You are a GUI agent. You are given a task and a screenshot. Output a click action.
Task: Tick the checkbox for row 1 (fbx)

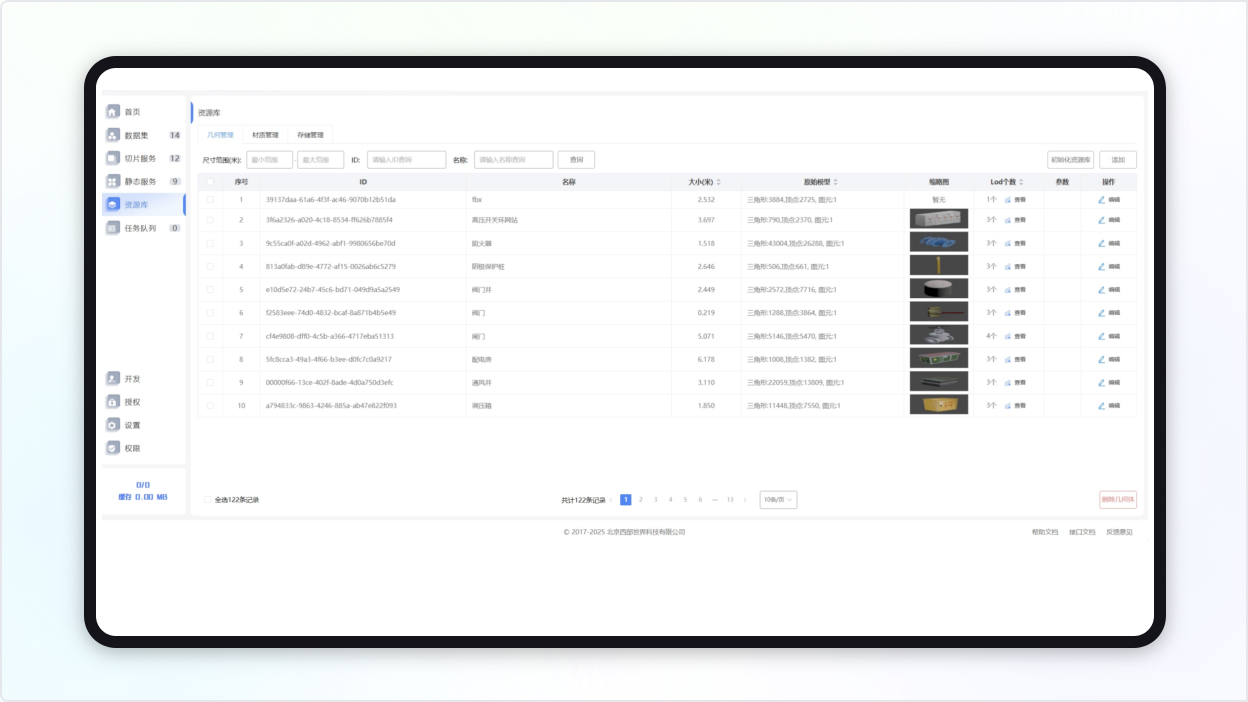tap(210, 200)
